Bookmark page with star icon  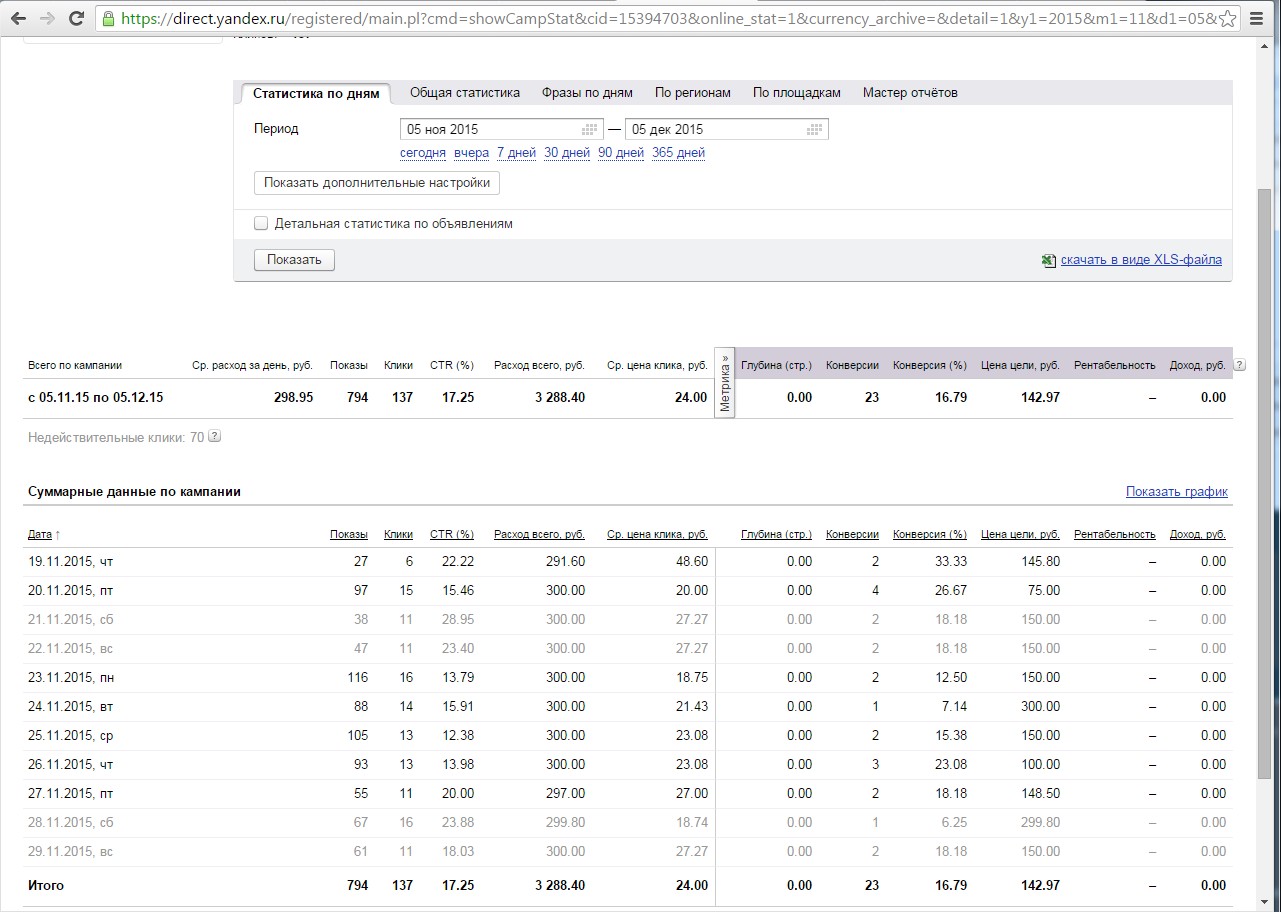click(x=1228, y=19)
